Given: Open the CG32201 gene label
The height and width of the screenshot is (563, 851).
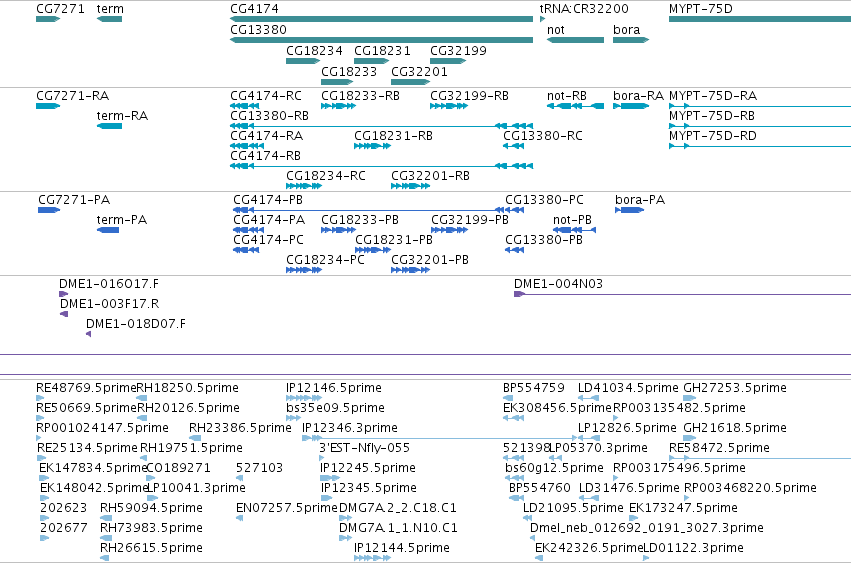Looking at the screenshot, I should tap(420, 72).
